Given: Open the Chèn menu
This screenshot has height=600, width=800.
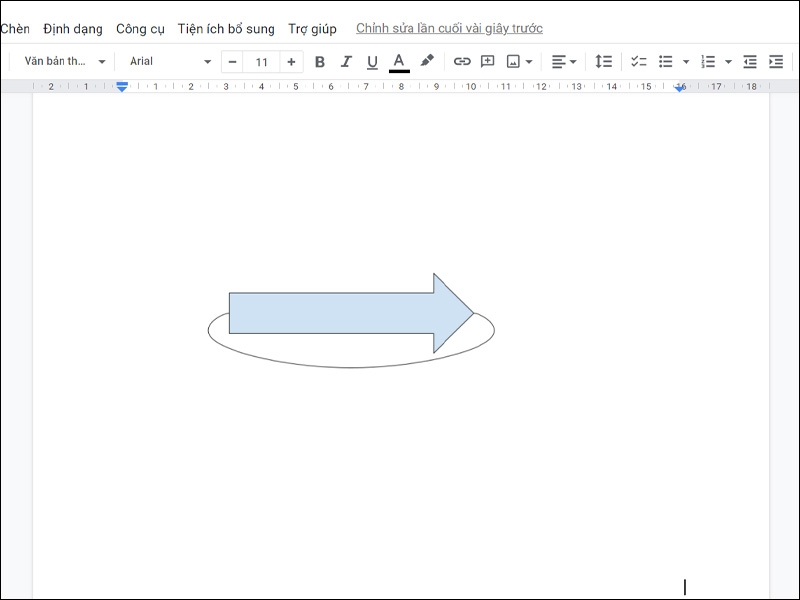Looking at the screenshot, I should coord(15,29).
